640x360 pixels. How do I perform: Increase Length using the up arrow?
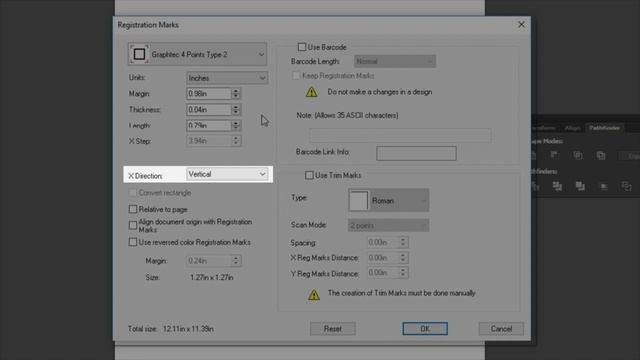click(x=236, y=122)
